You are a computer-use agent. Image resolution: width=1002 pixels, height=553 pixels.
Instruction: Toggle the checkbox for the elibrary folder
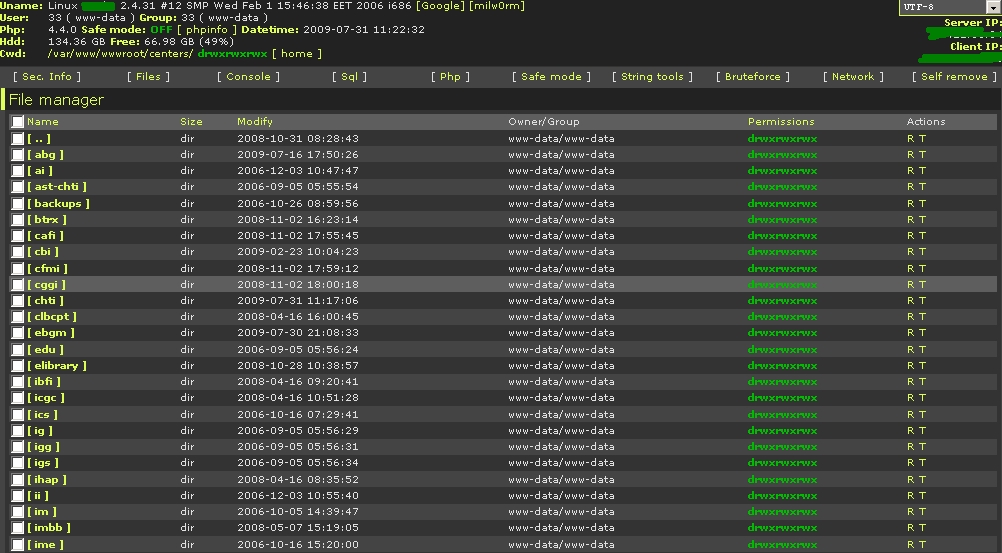[x=18, y=366]
